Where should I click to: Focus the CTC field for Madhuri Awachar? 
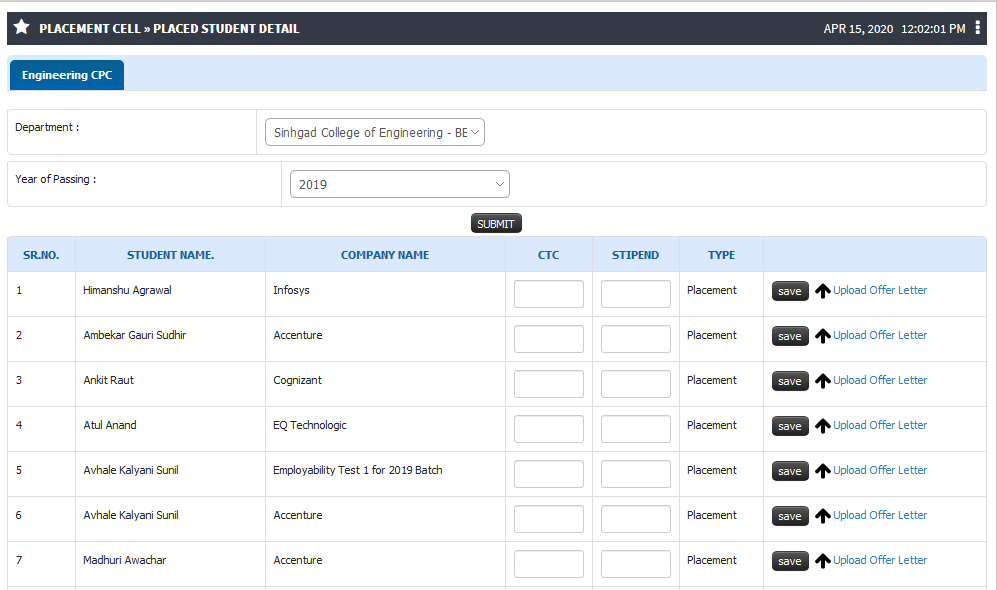(549, 564)
